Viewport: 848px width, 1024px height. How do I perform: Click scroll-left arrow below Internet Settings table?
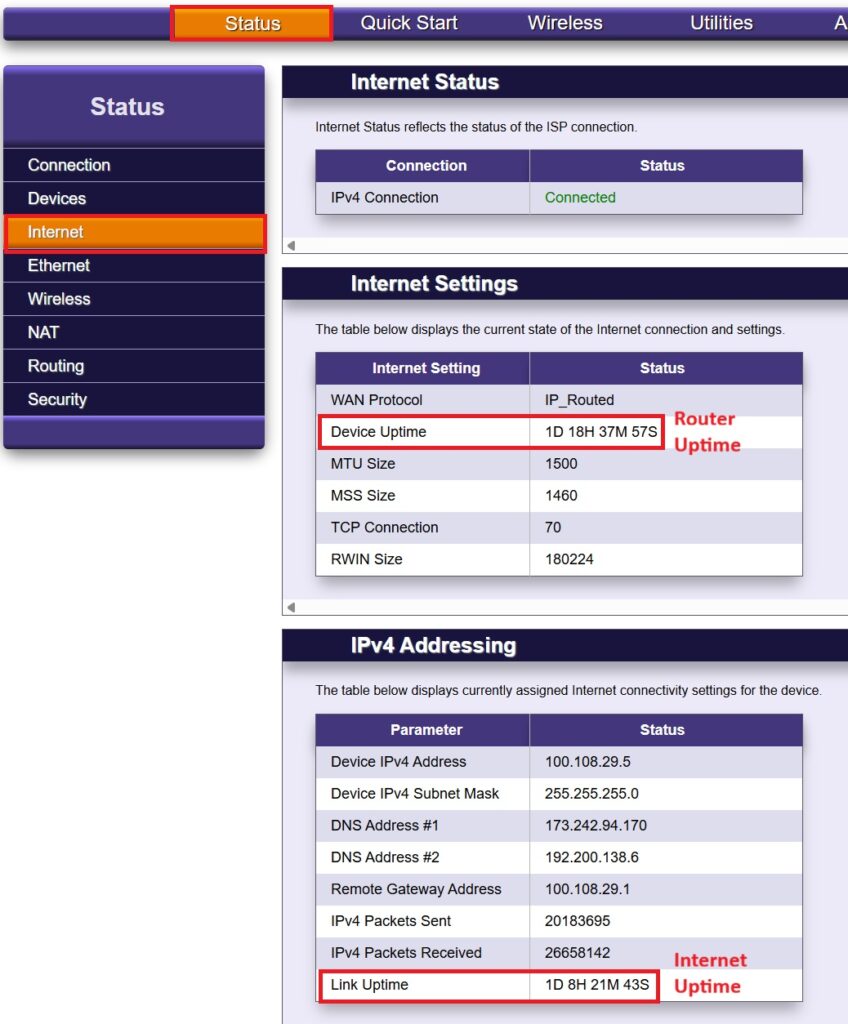[291, 607]
